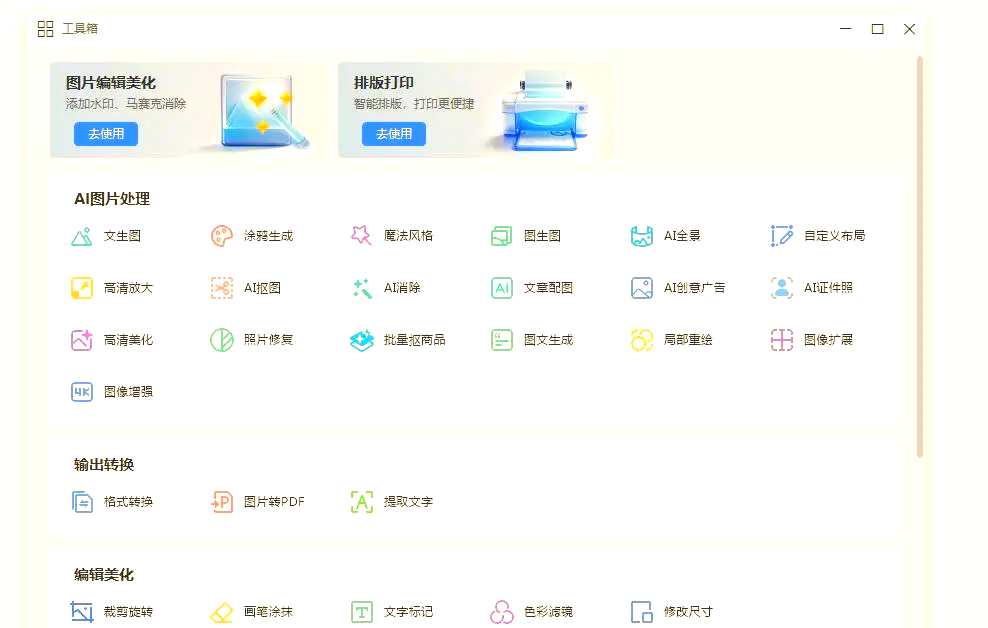Viewport: 988px width, 628px height.
Task: Open the 图像增强 4K icon
Action: click(x=82, y=392)
